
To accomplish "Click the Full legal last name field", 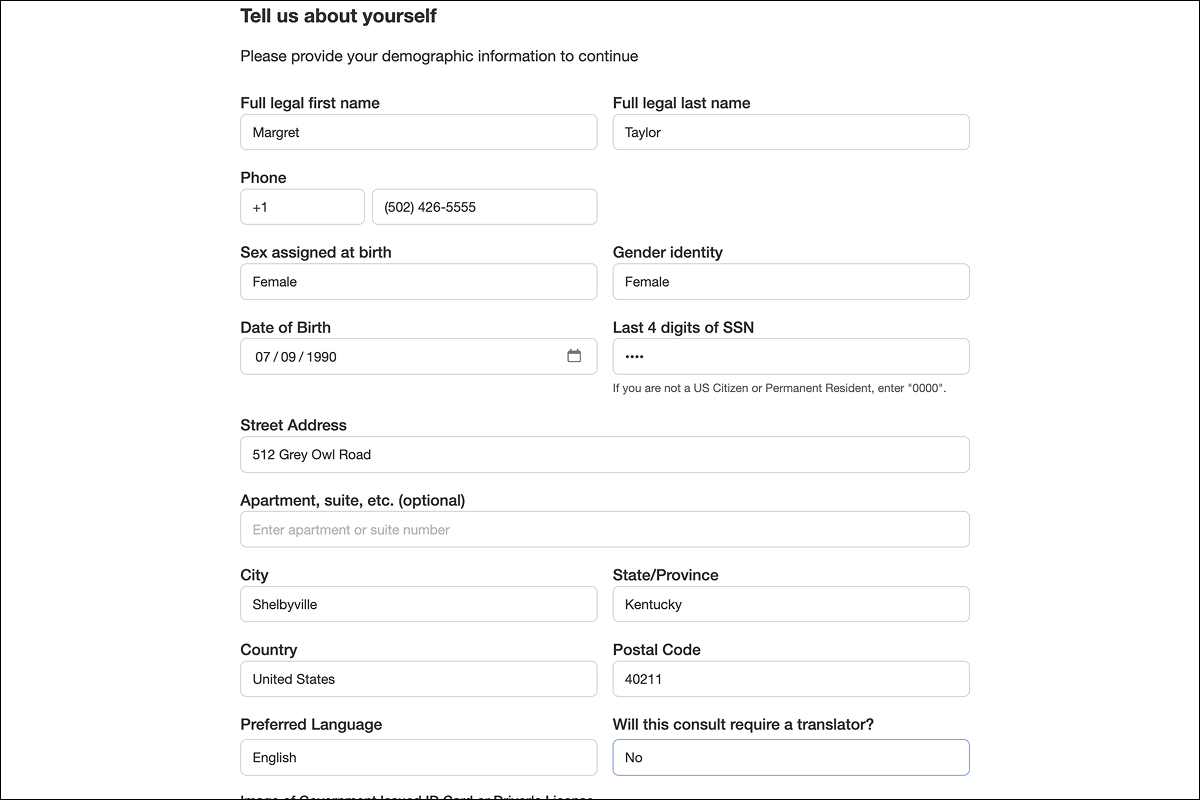I will (790, 132).
